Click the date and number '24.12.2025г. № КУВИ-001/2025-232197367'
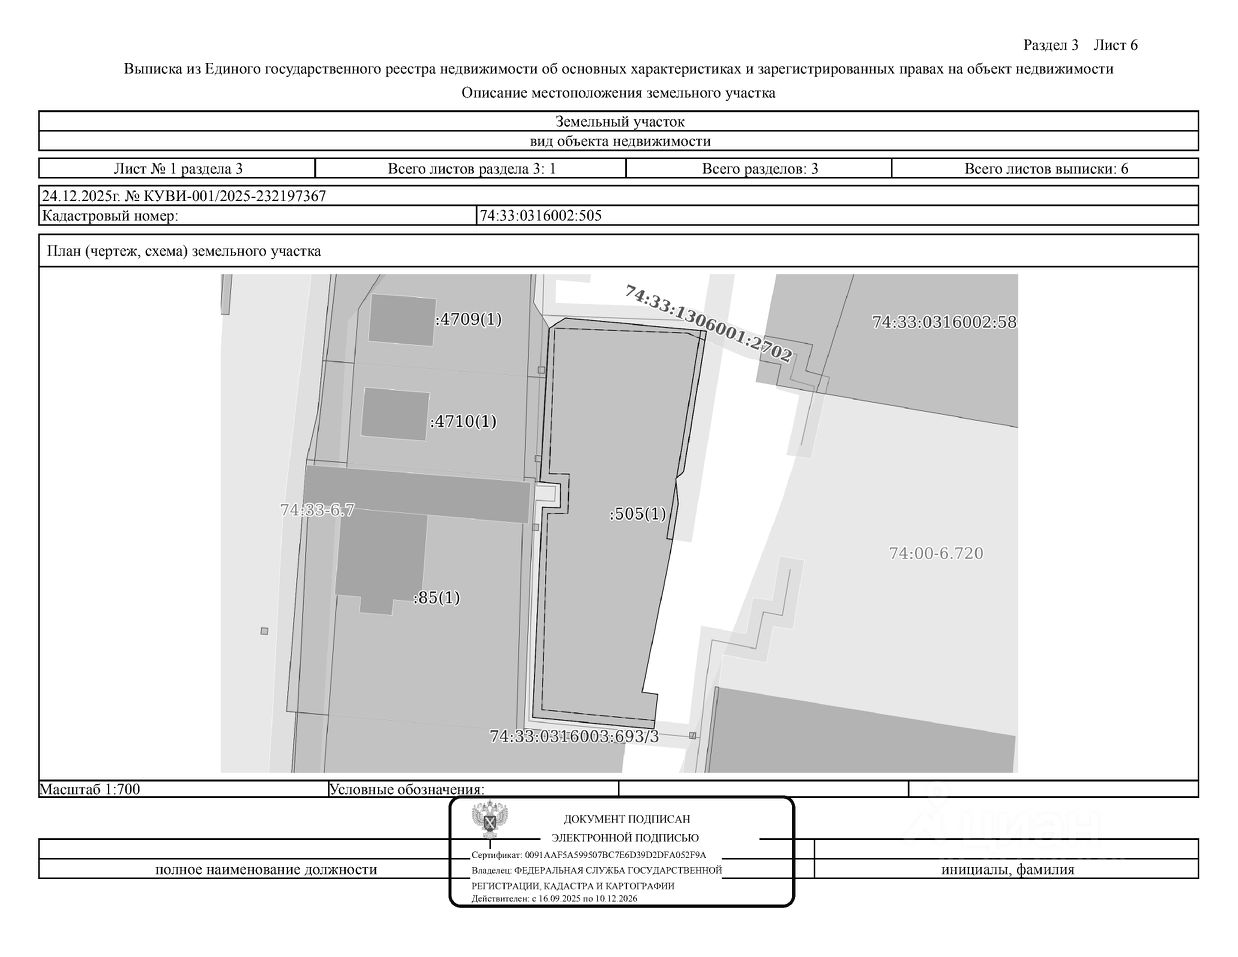This screenshot has height=957, width=1238. pos(183,196)
